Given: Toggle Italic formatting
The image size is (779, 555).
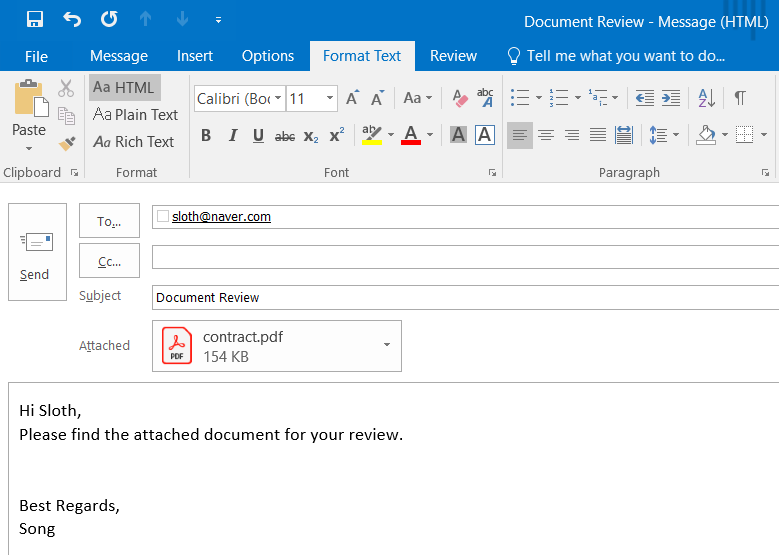Looking at the screenshot, I should (232, 135).
